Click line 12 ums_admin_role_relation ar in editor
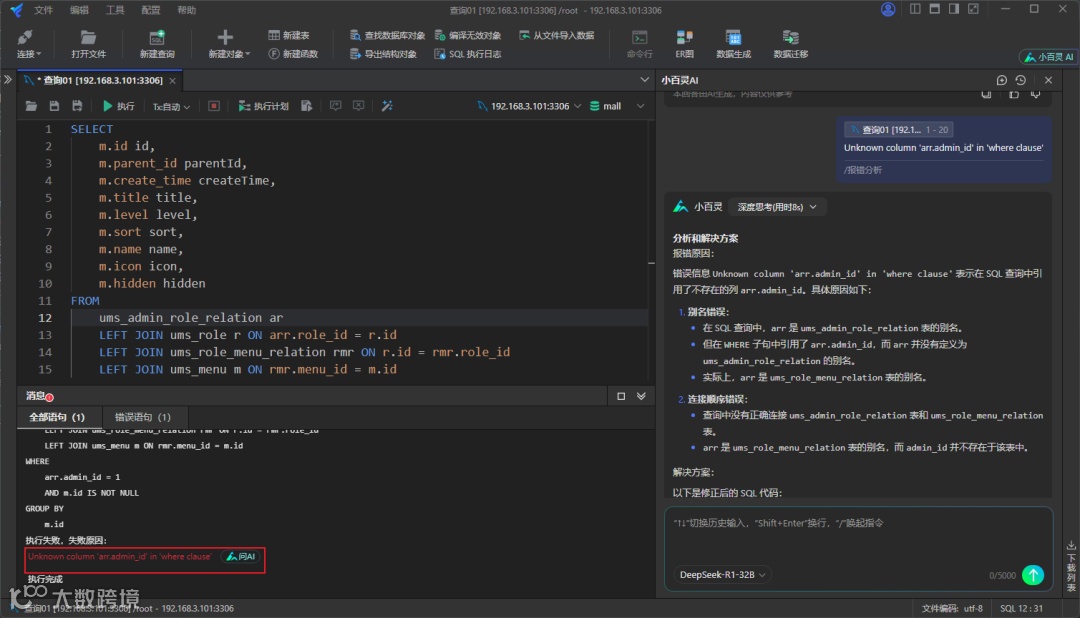1080x618 pixels. (x=191, y=318)
